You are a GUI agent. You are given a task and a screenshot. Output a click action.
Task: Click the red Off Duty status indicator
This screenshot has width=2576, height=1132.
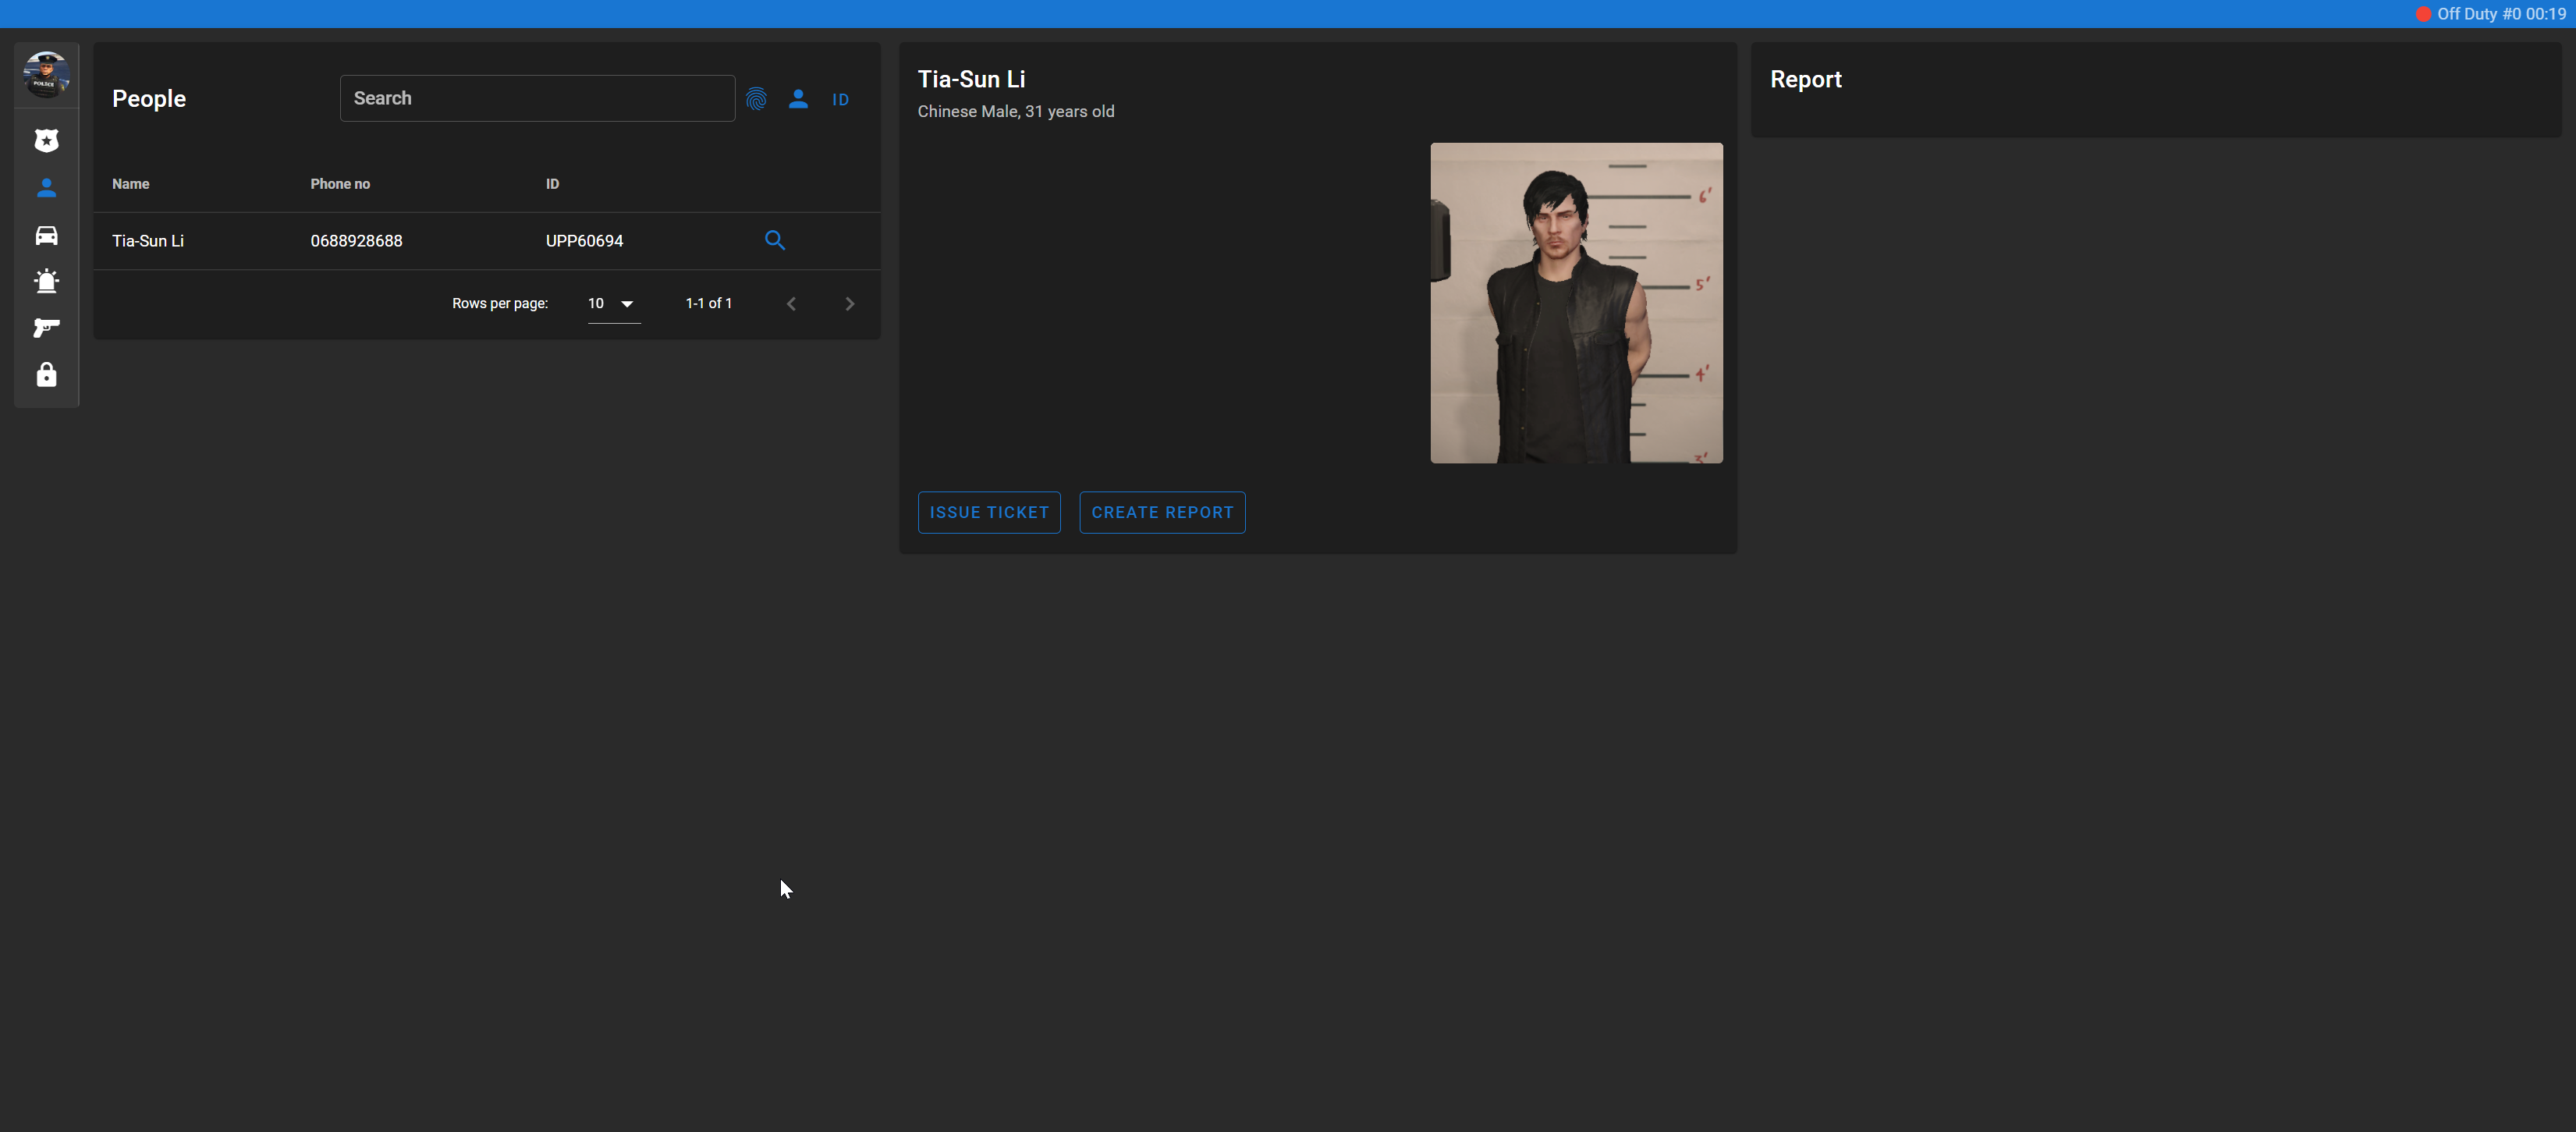point(2425,13)
